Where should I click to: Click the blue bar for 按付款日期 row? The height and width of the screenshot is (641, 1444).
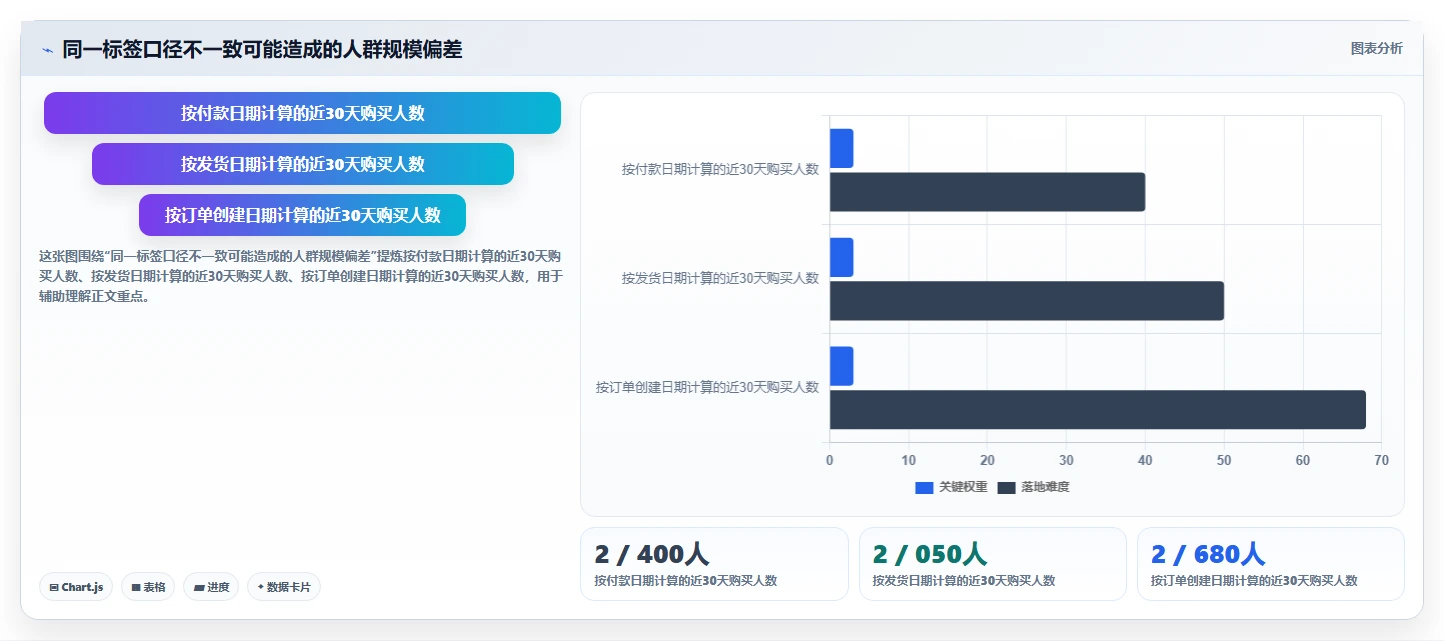tap(841, 148)
